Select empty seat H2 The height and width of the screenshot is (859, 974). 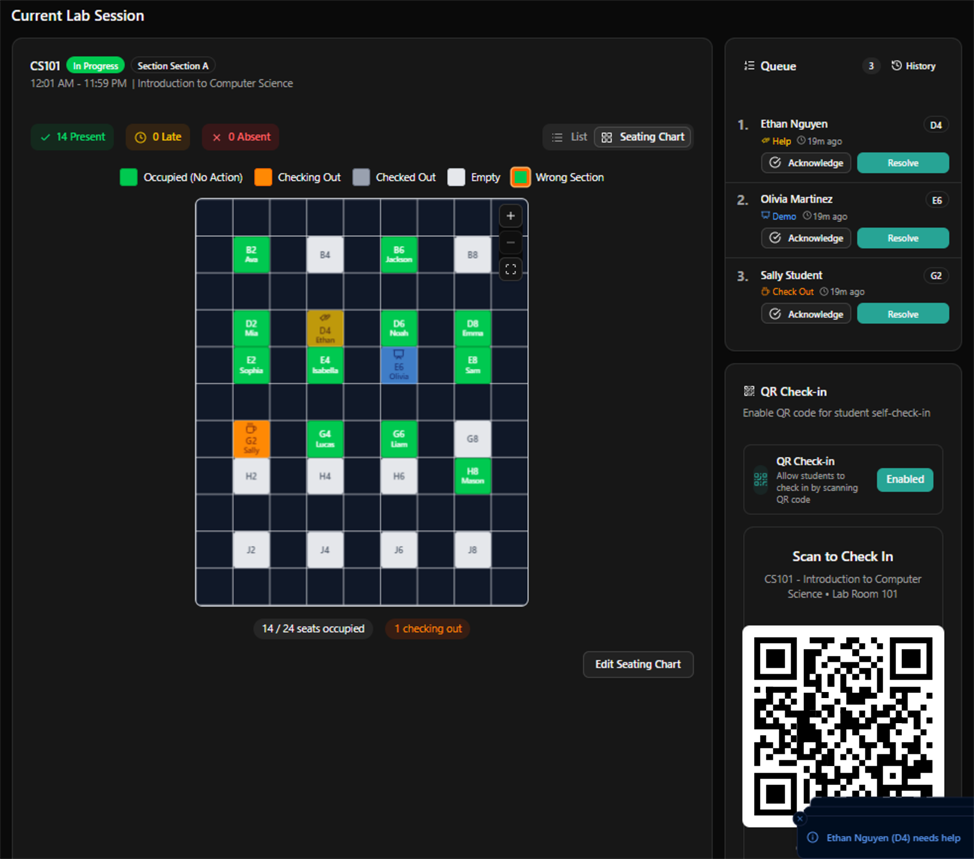point(251,476)
